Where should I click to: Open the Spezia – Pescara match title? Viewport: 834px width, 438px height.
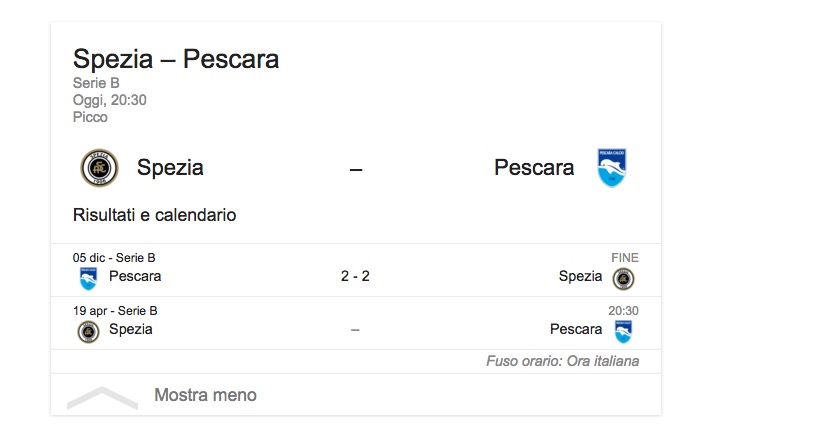pos(176,59)
